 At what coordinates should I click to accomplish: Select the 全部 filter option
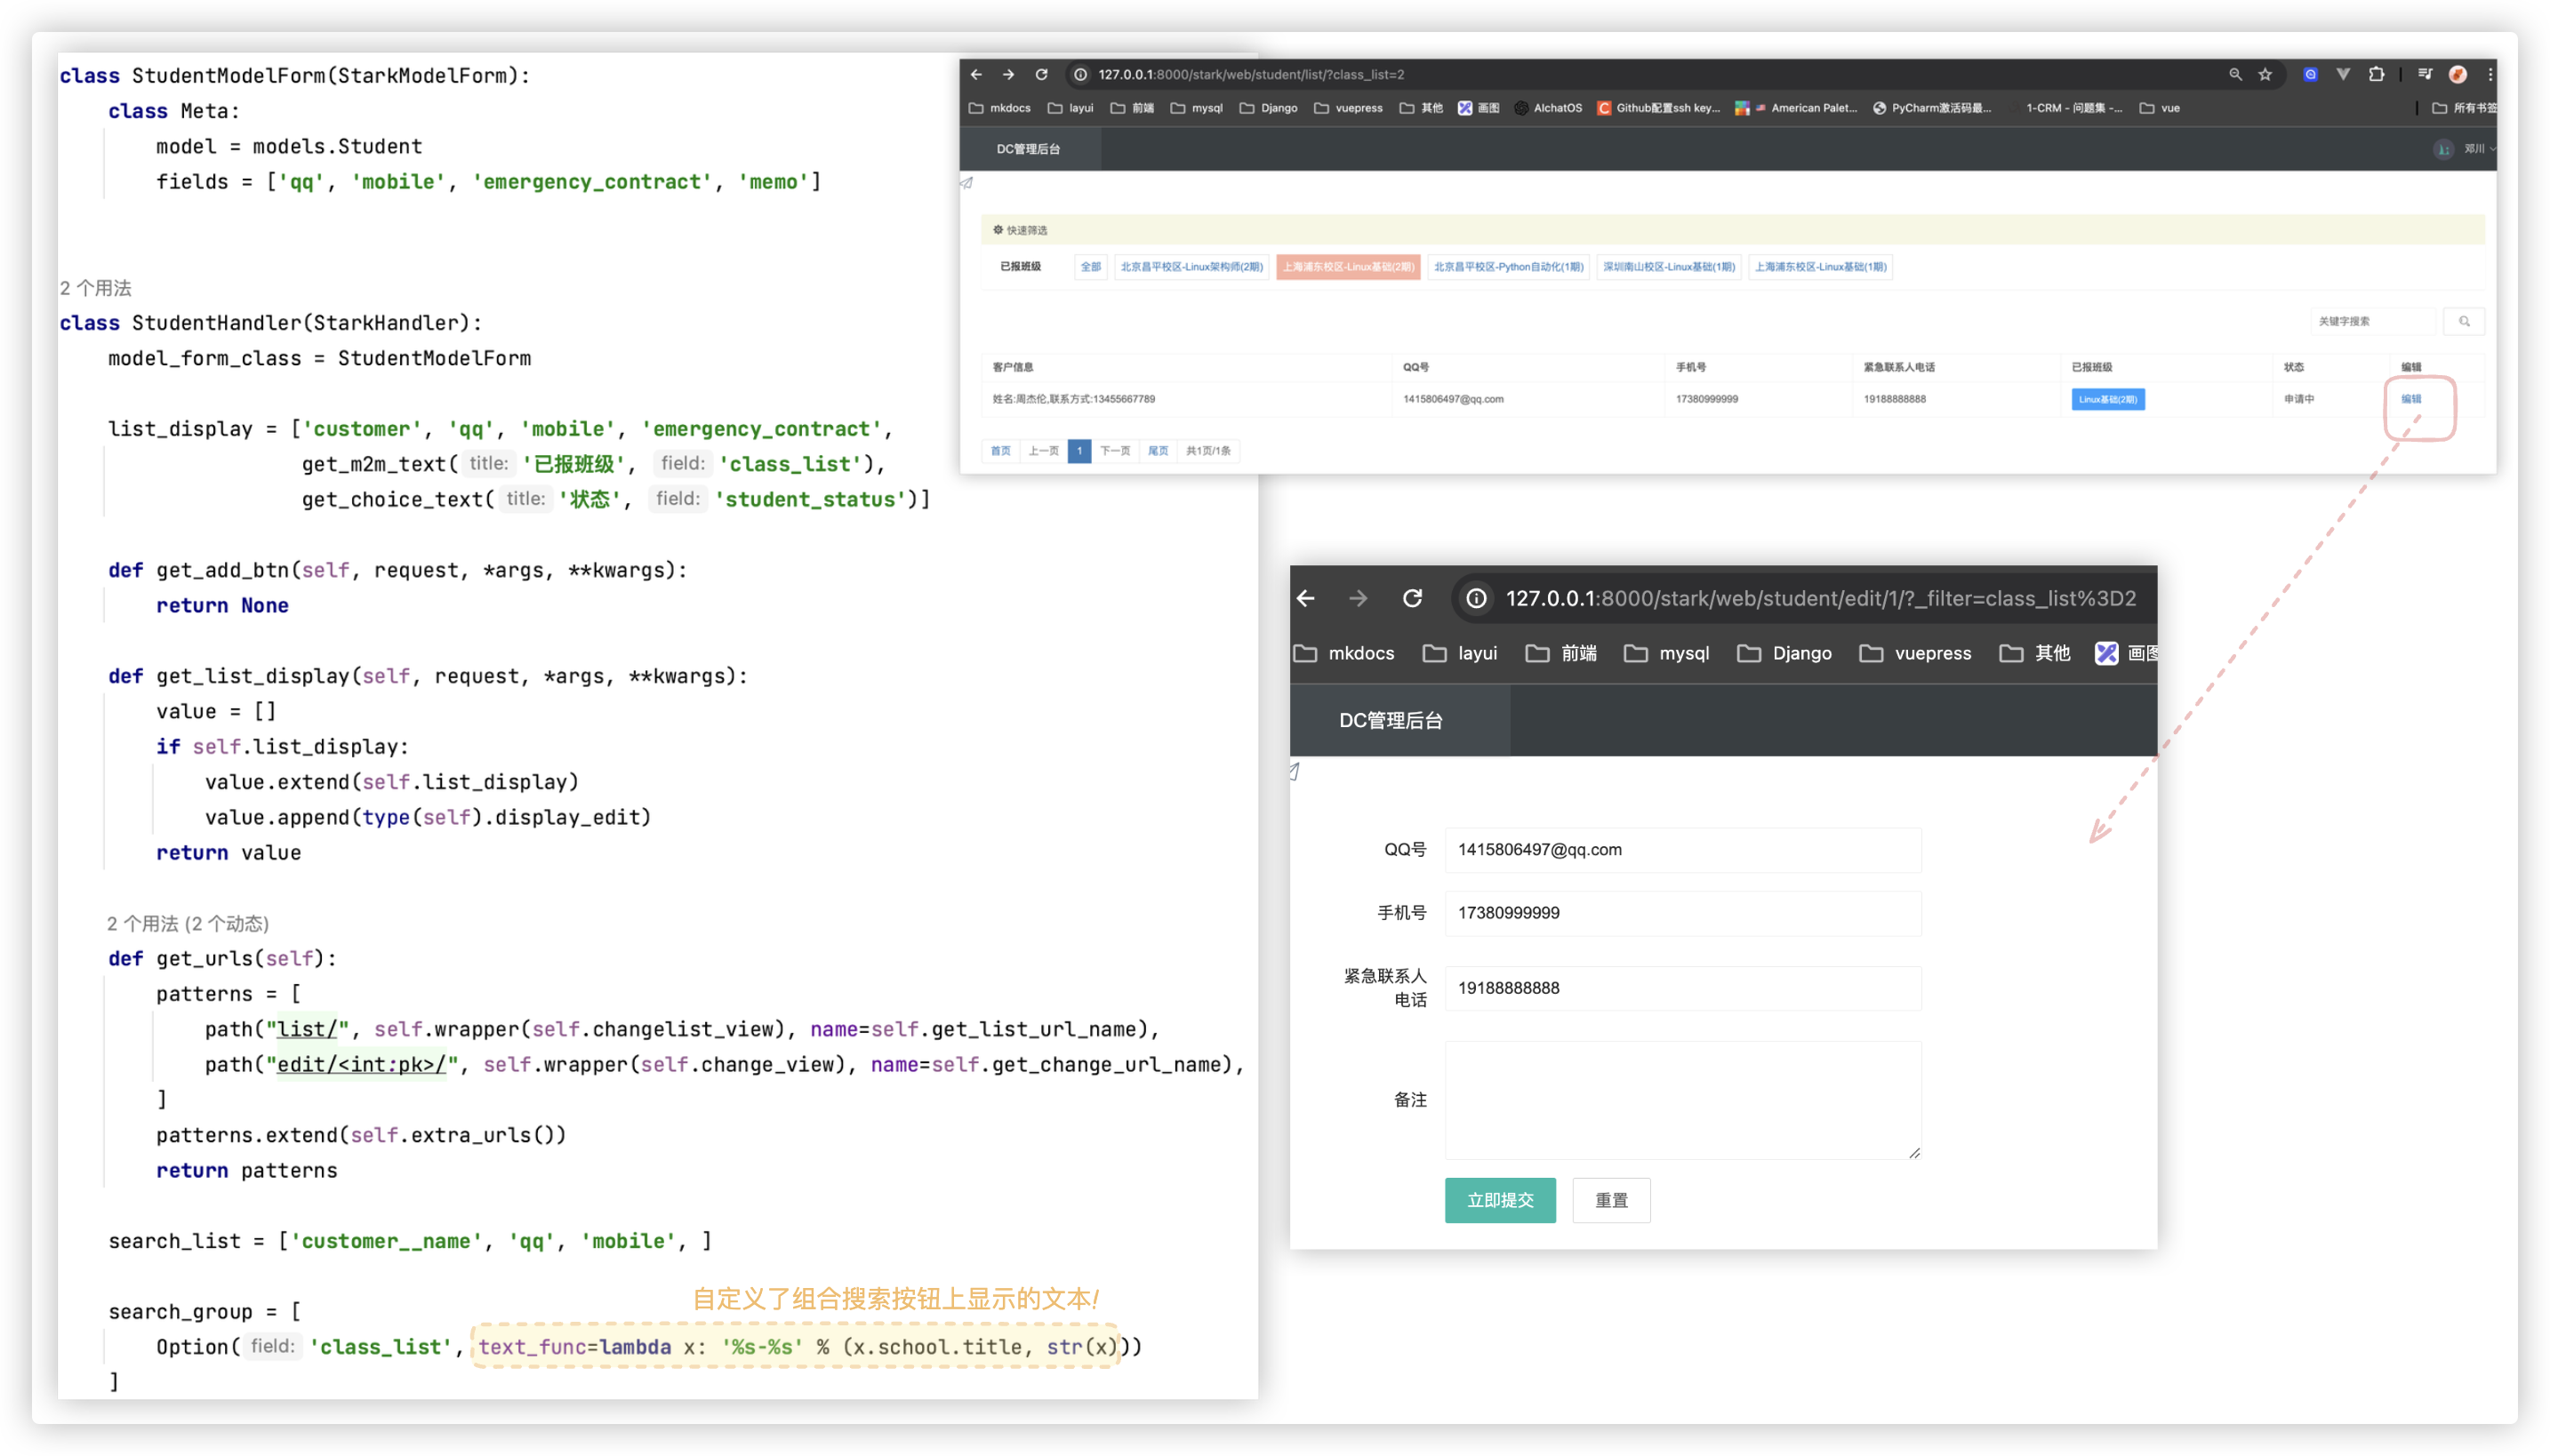click(x=1090, y=267)
